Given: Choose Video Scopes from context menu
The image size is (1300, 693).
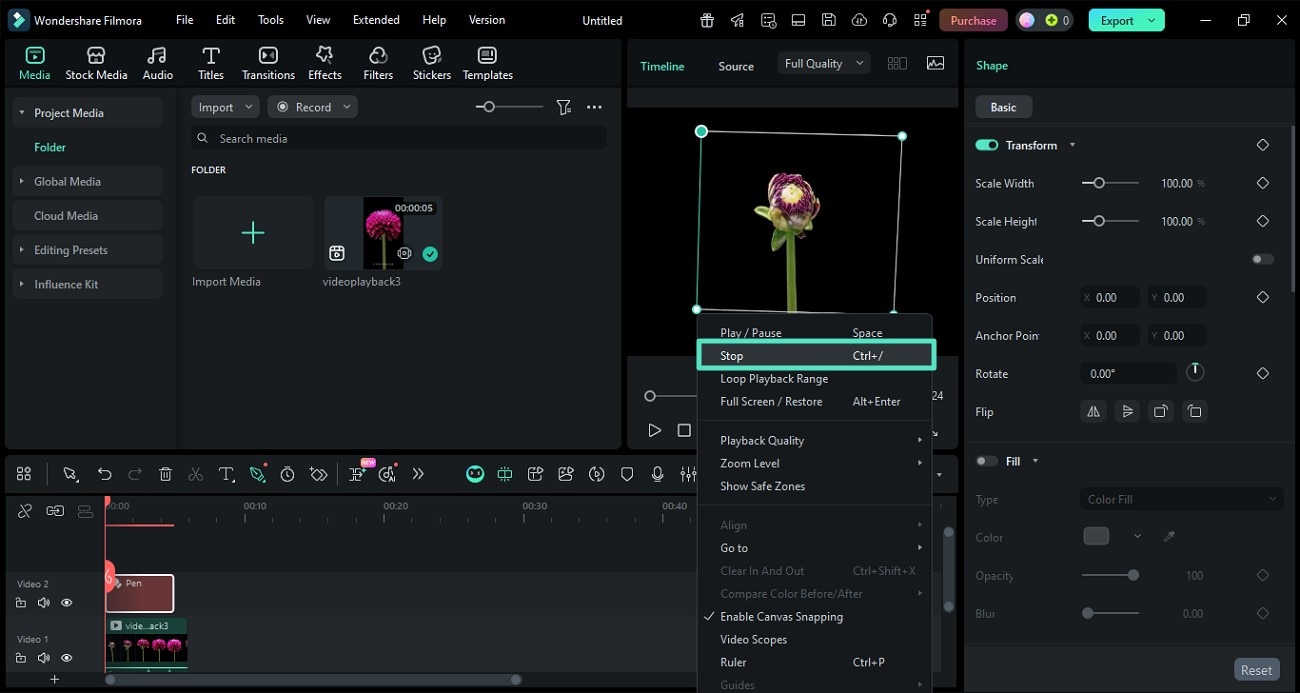Looking at the screenshot, I should pyautogui.click(x=753, y=640).
